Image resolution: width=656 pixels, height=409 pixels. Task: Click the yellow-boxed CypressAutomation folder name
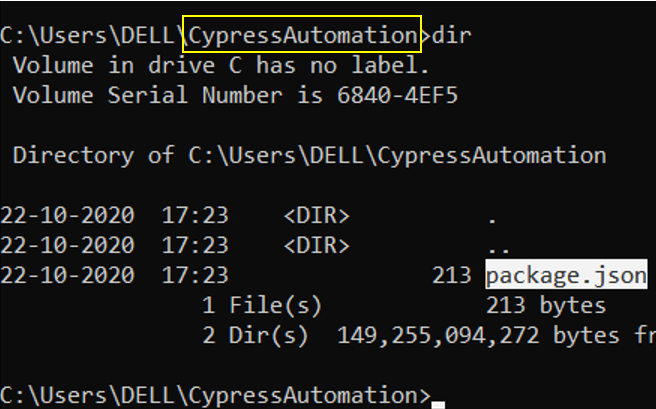coord(302,34)
